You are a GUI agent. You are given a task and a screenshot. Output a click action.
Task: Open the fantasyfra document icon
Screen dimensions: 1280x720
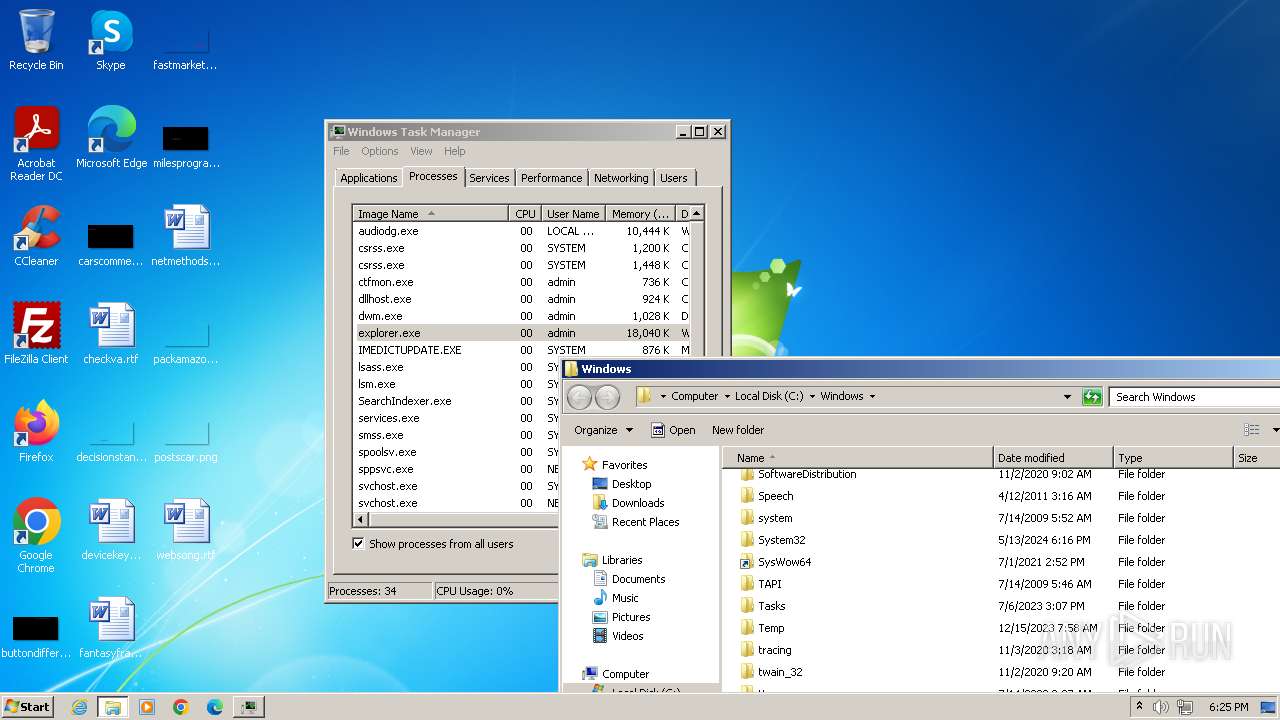[x=111, y=628]
